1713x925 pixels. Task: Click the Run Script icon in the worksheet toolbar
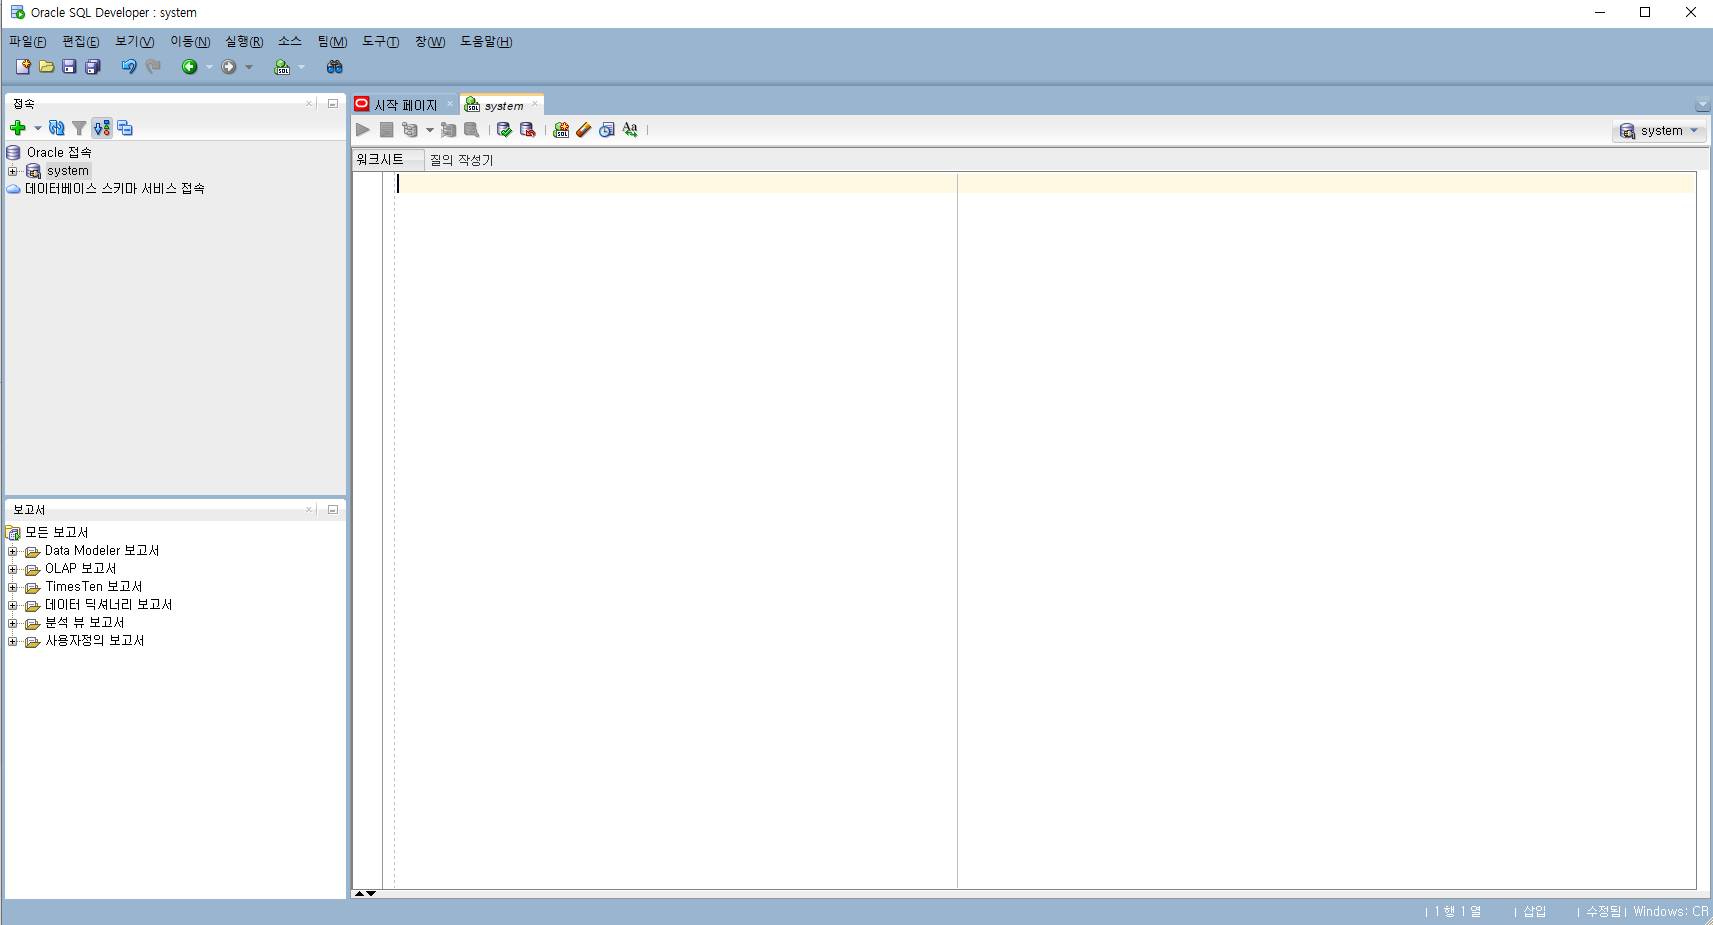[386, 130]
